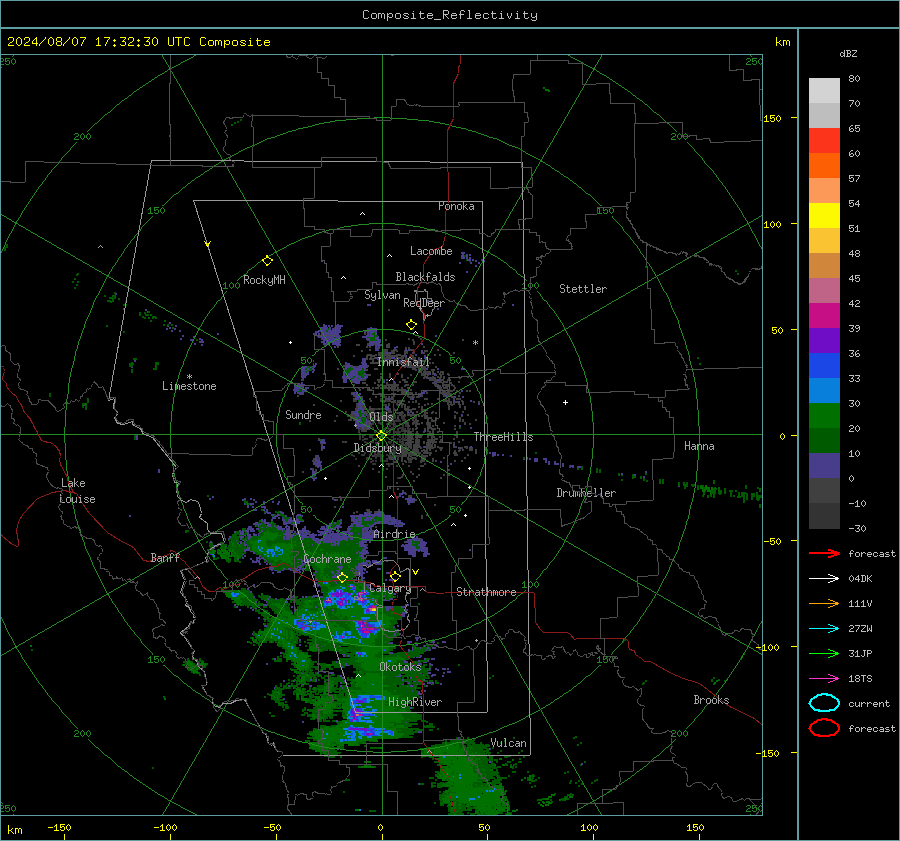Click the cyan 27ZW arrow icon
900x841 pixels.
(824, 629)
